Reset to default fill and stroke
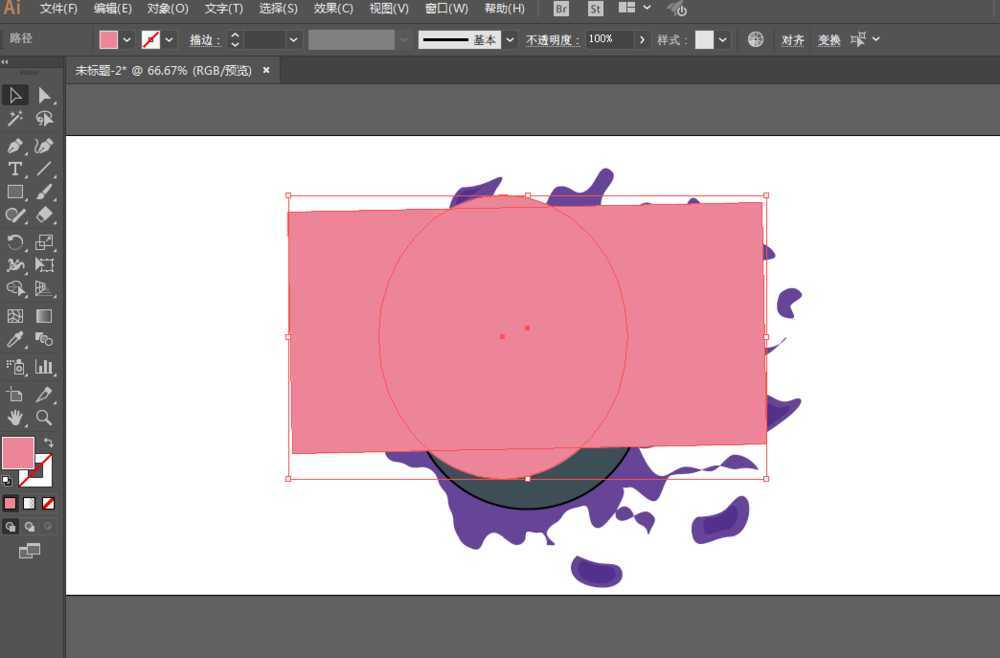 pyautogui.click(x=7, y=480)
